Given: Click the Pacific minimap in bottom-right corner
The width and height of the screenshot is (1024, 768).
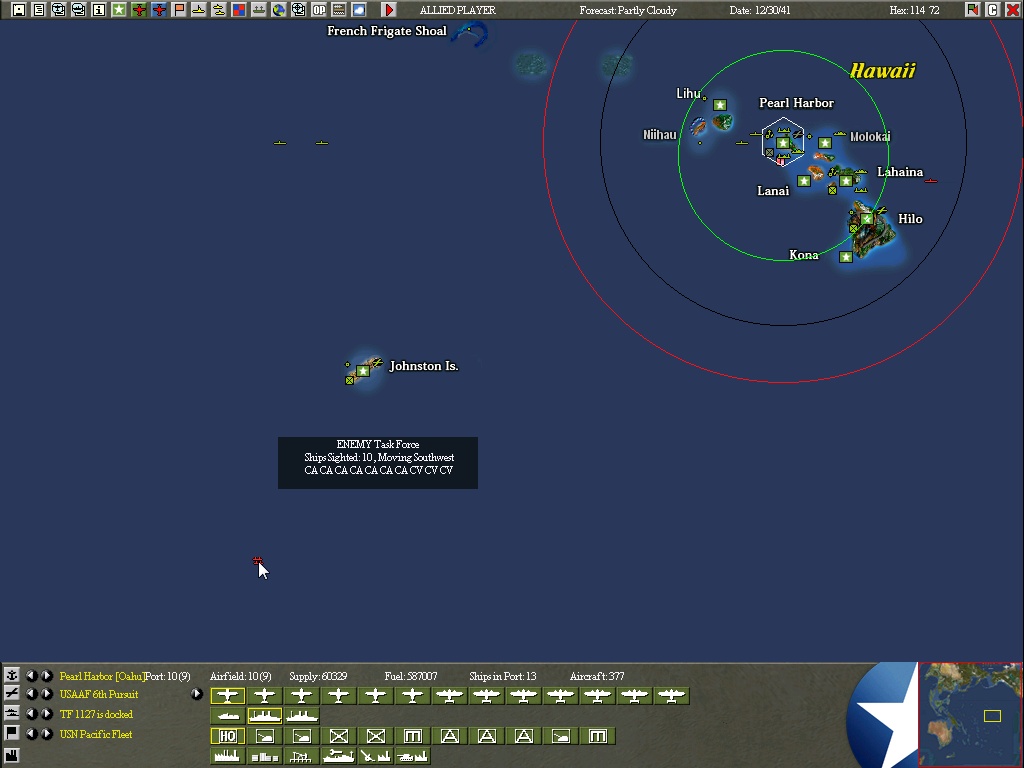Looking at the screenshot, I should coord(970,714).
